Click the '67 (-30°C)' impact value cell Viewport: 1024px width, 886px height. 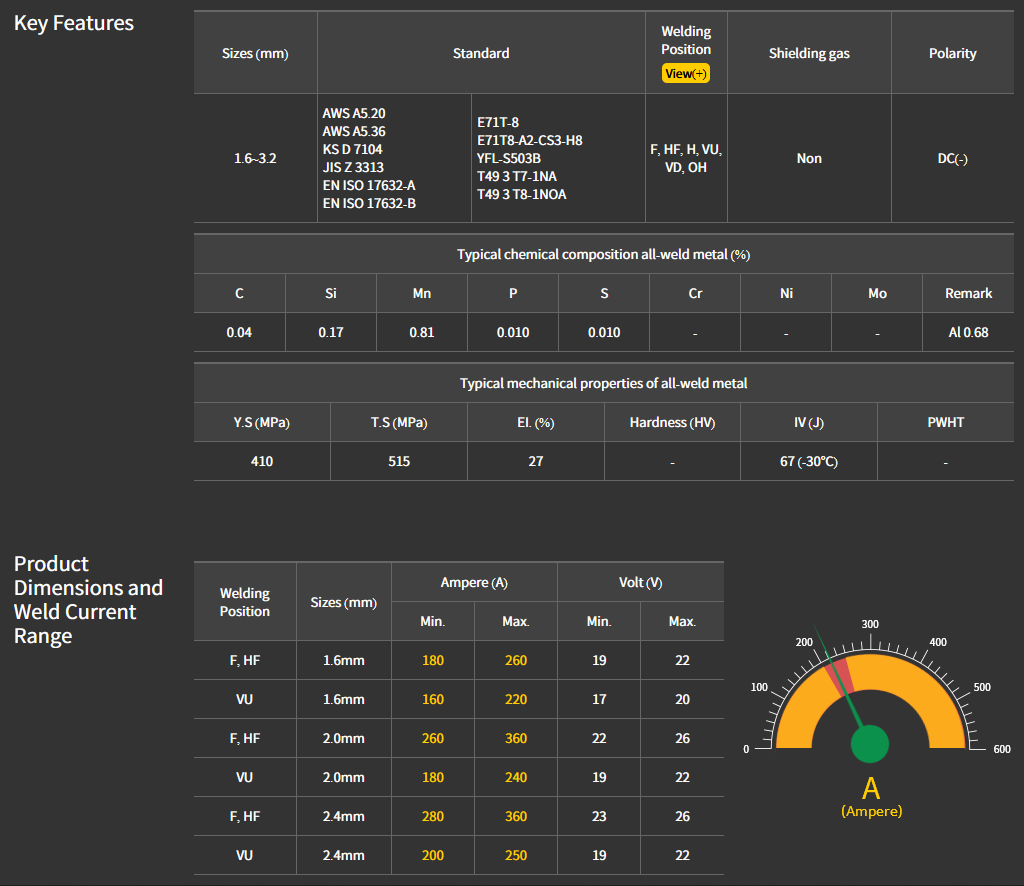click(809, 461)
